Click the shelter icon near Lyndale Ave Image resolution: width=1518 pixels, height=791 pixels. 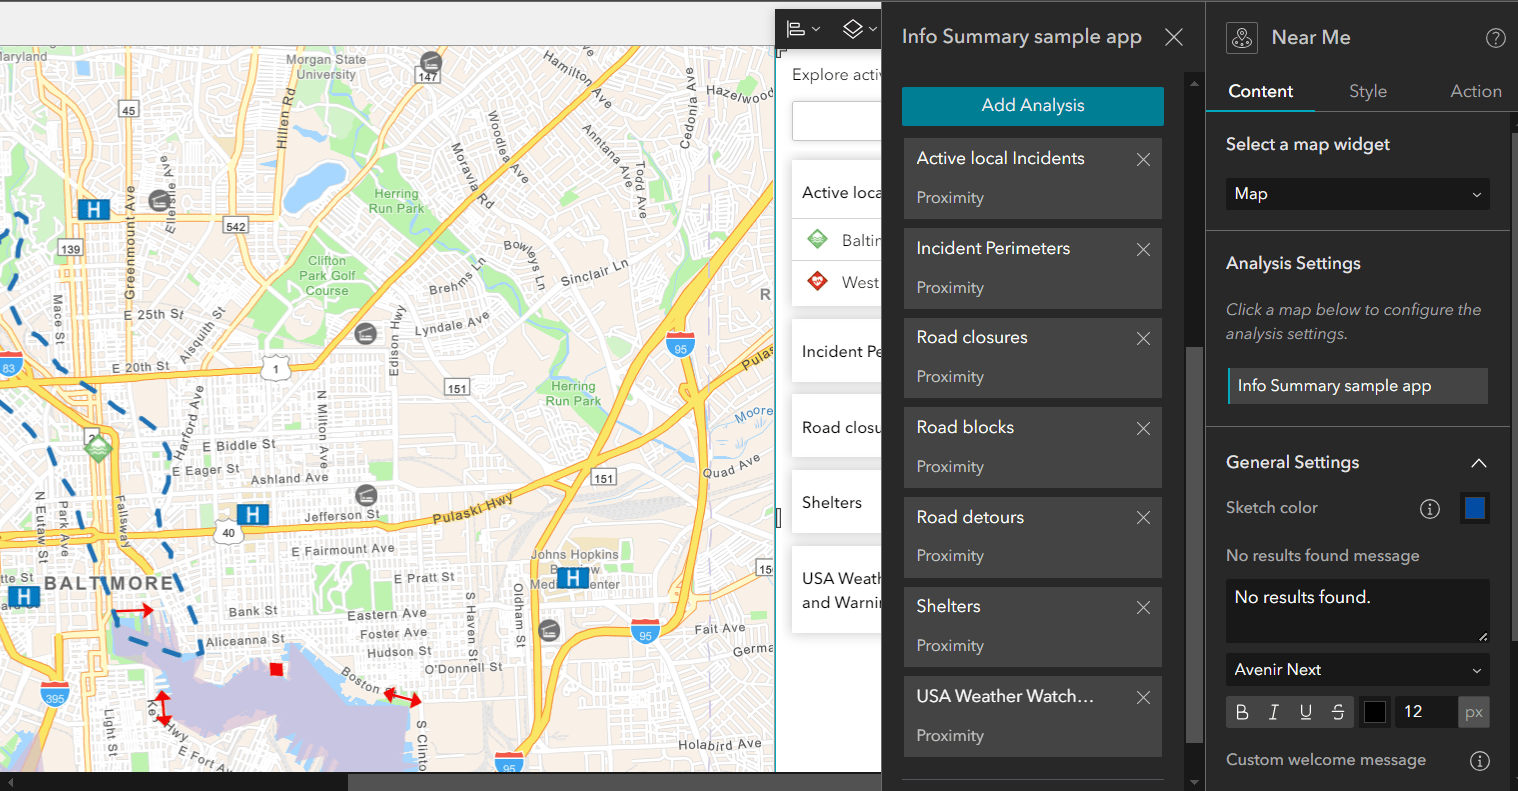tap(366, 333)
